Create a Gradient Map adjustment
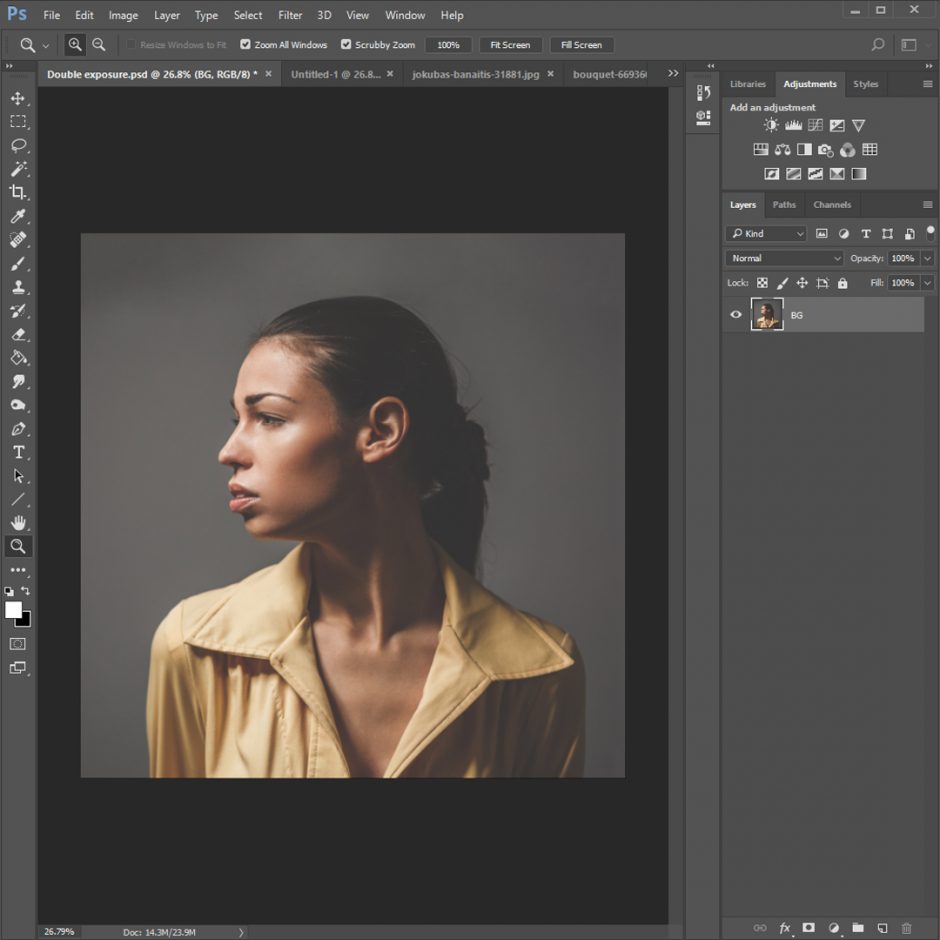The image size is (940, 940). coord(858,173)
